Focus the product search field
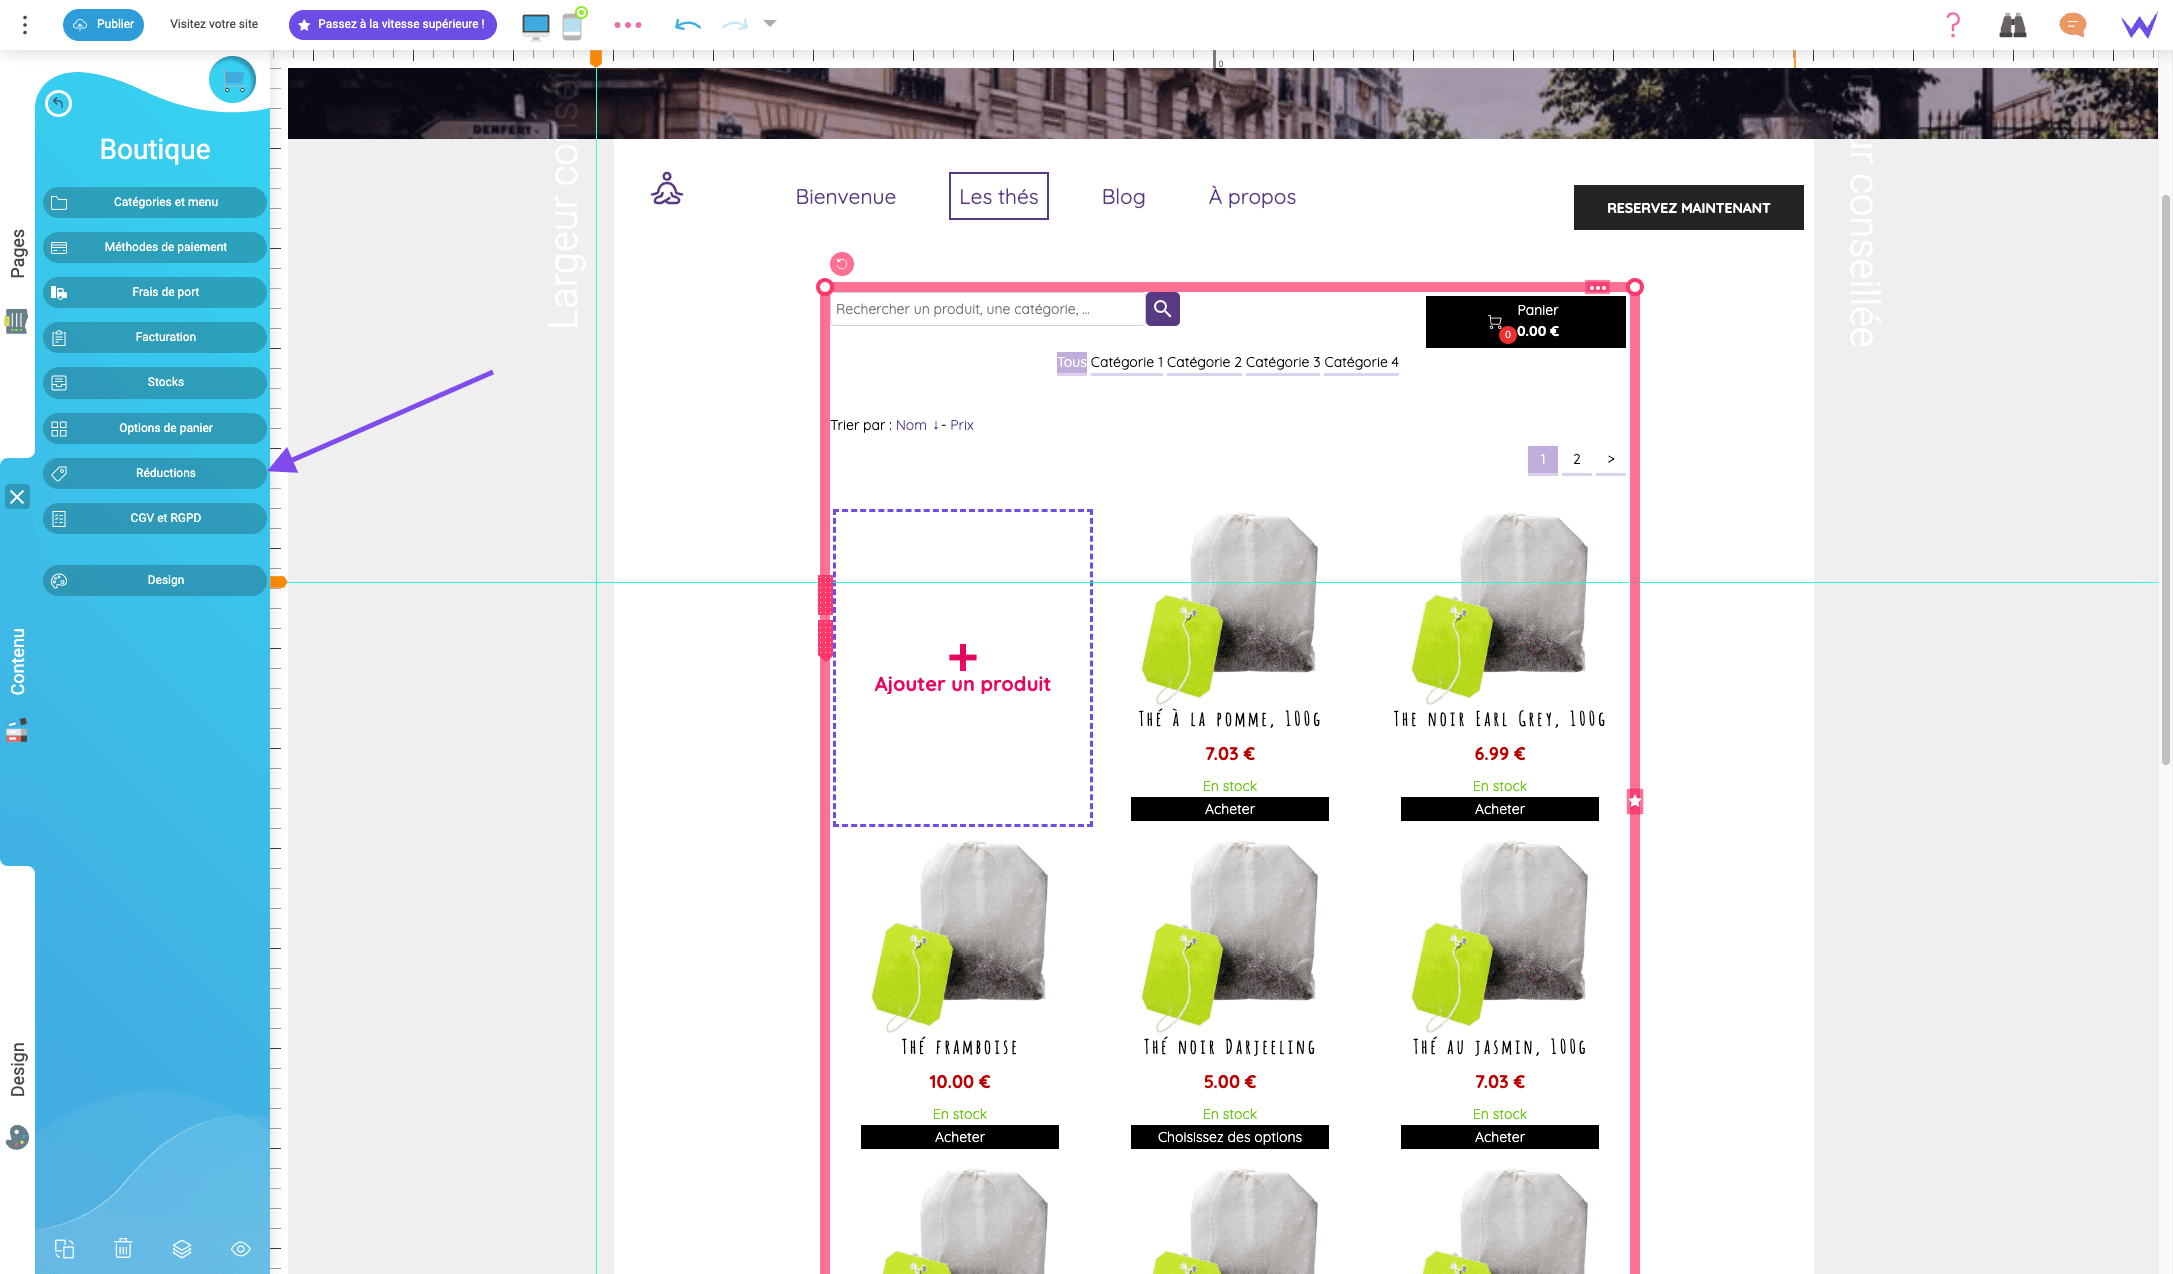 987,309
